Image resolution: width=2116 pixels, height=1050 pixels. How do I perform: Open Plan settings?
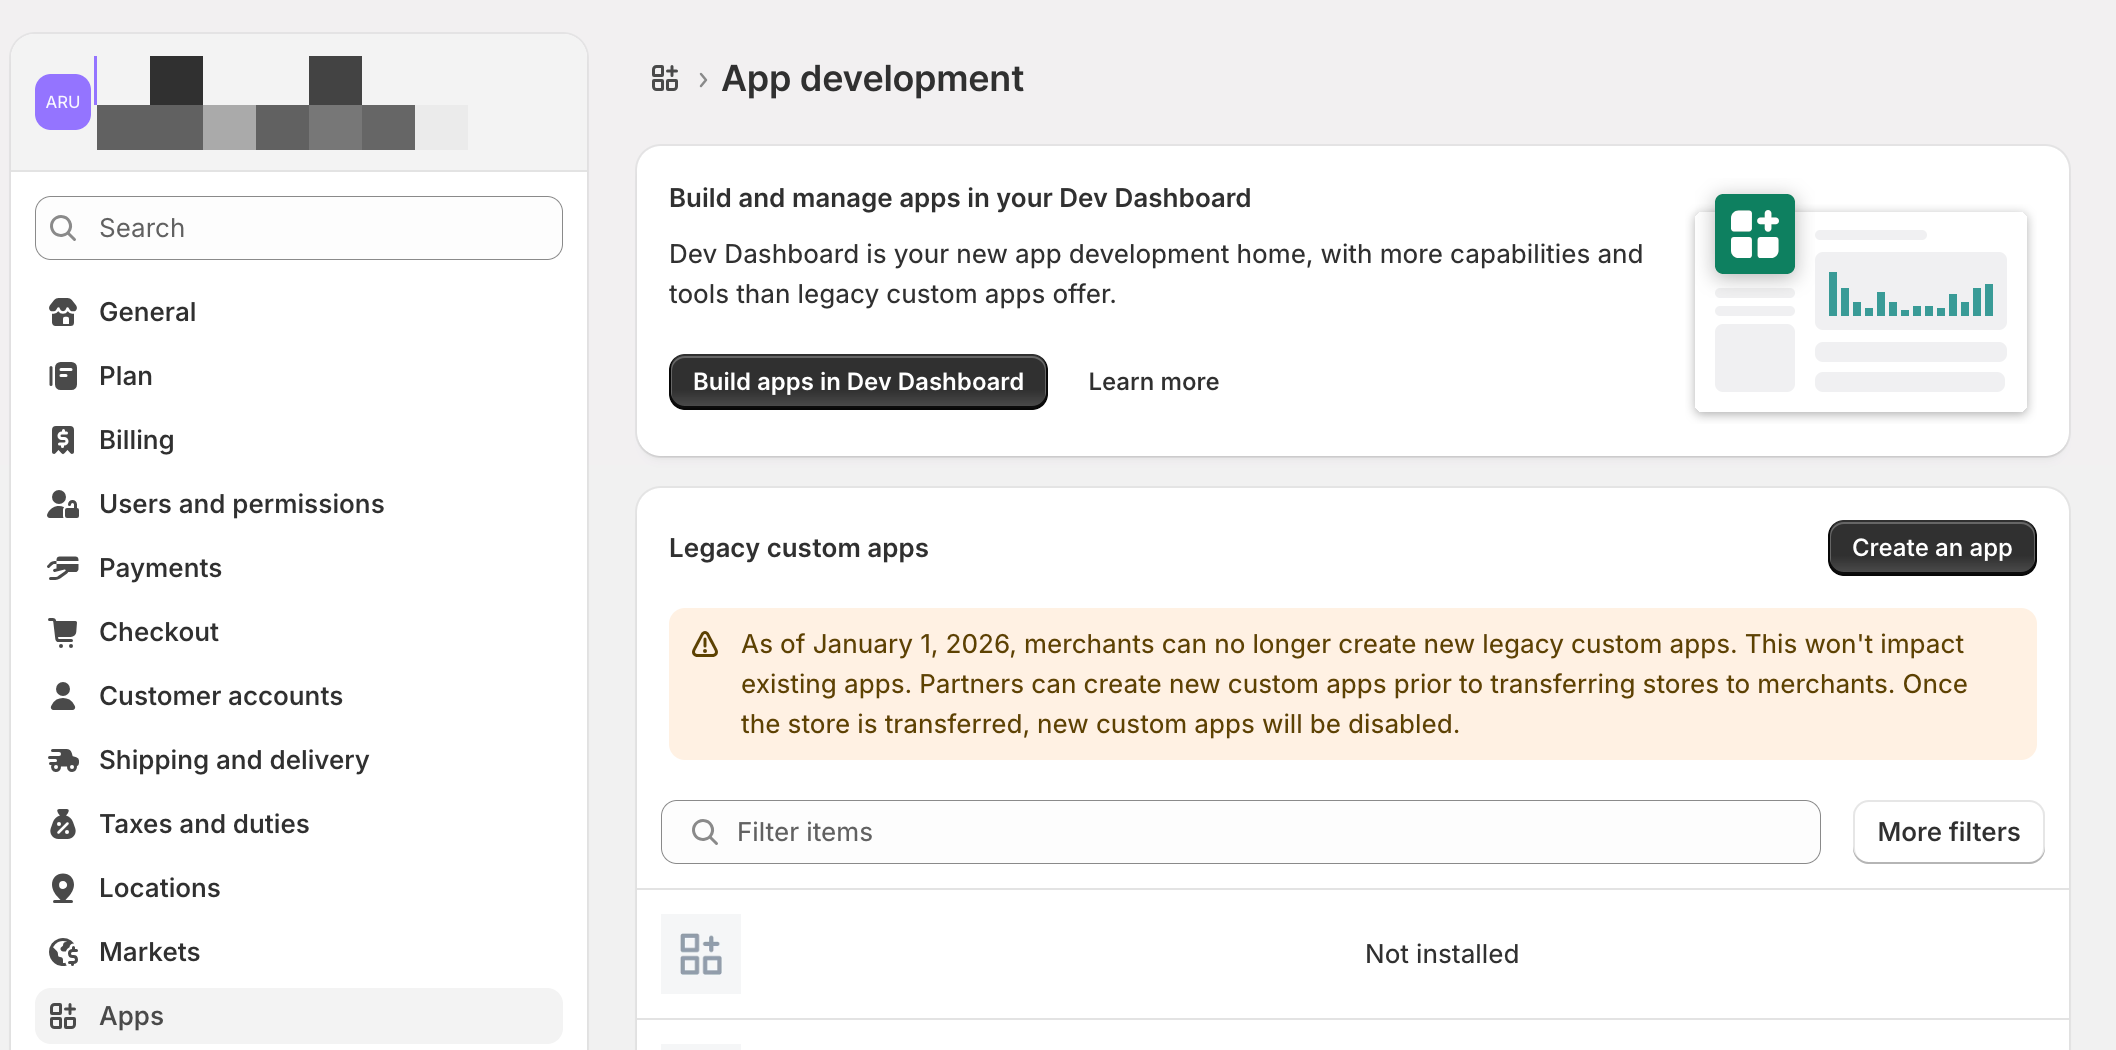299,376
